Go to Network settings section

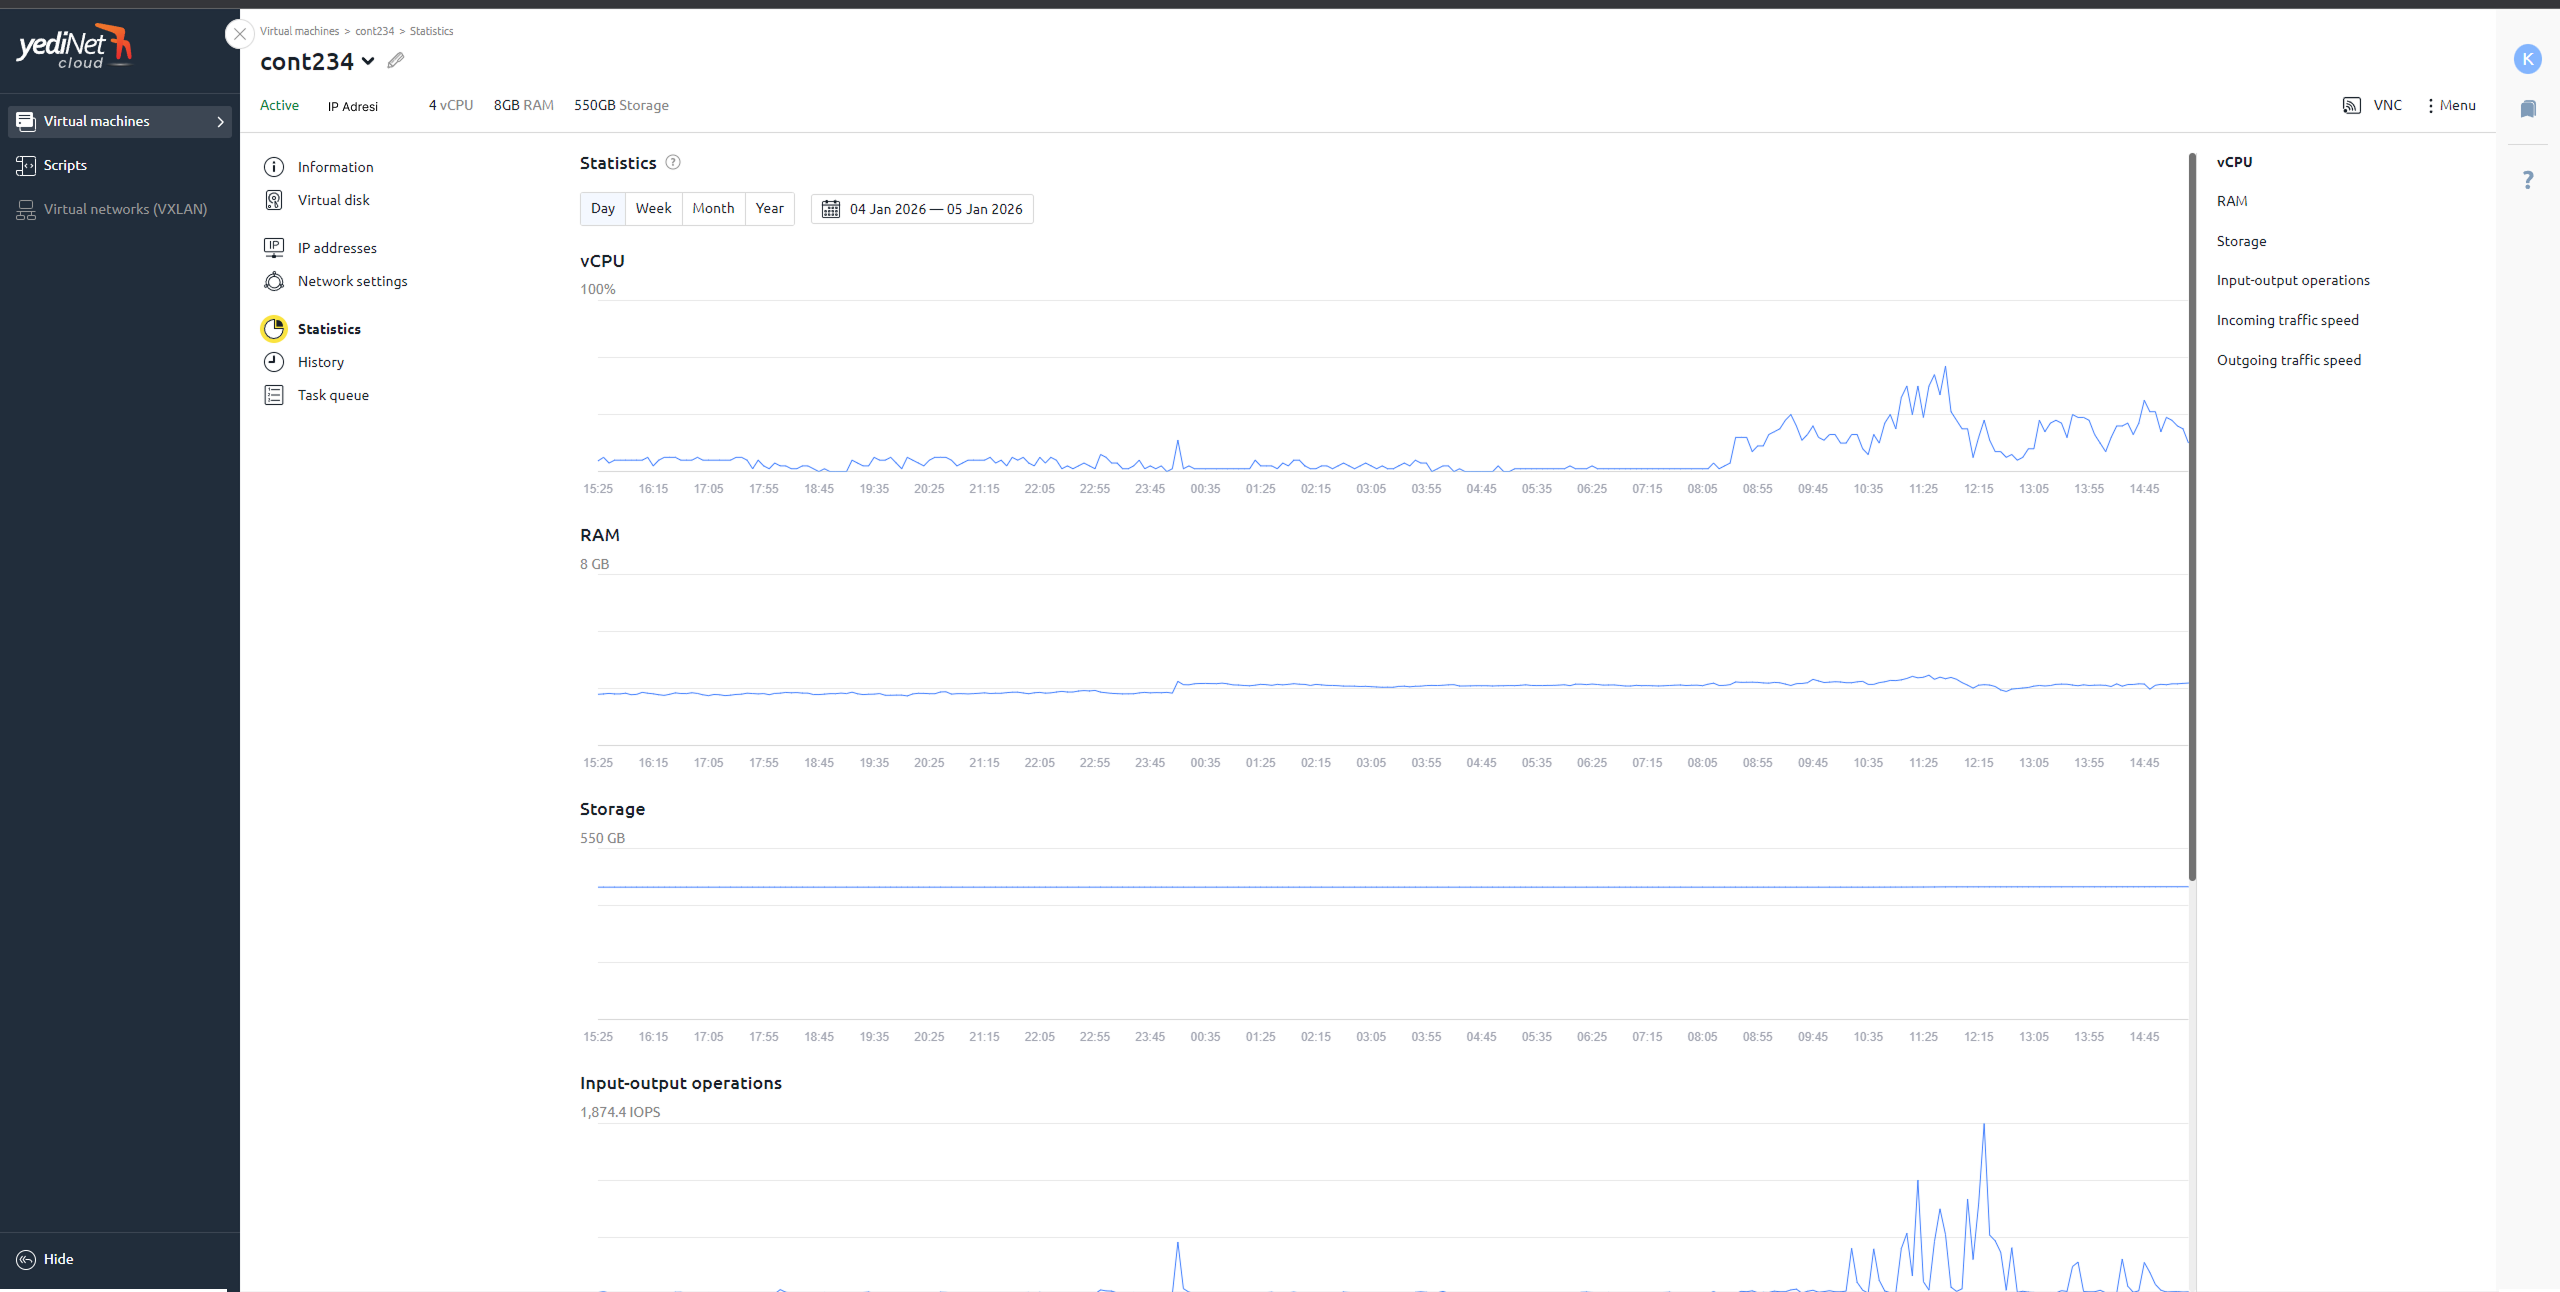click(352, 281)
